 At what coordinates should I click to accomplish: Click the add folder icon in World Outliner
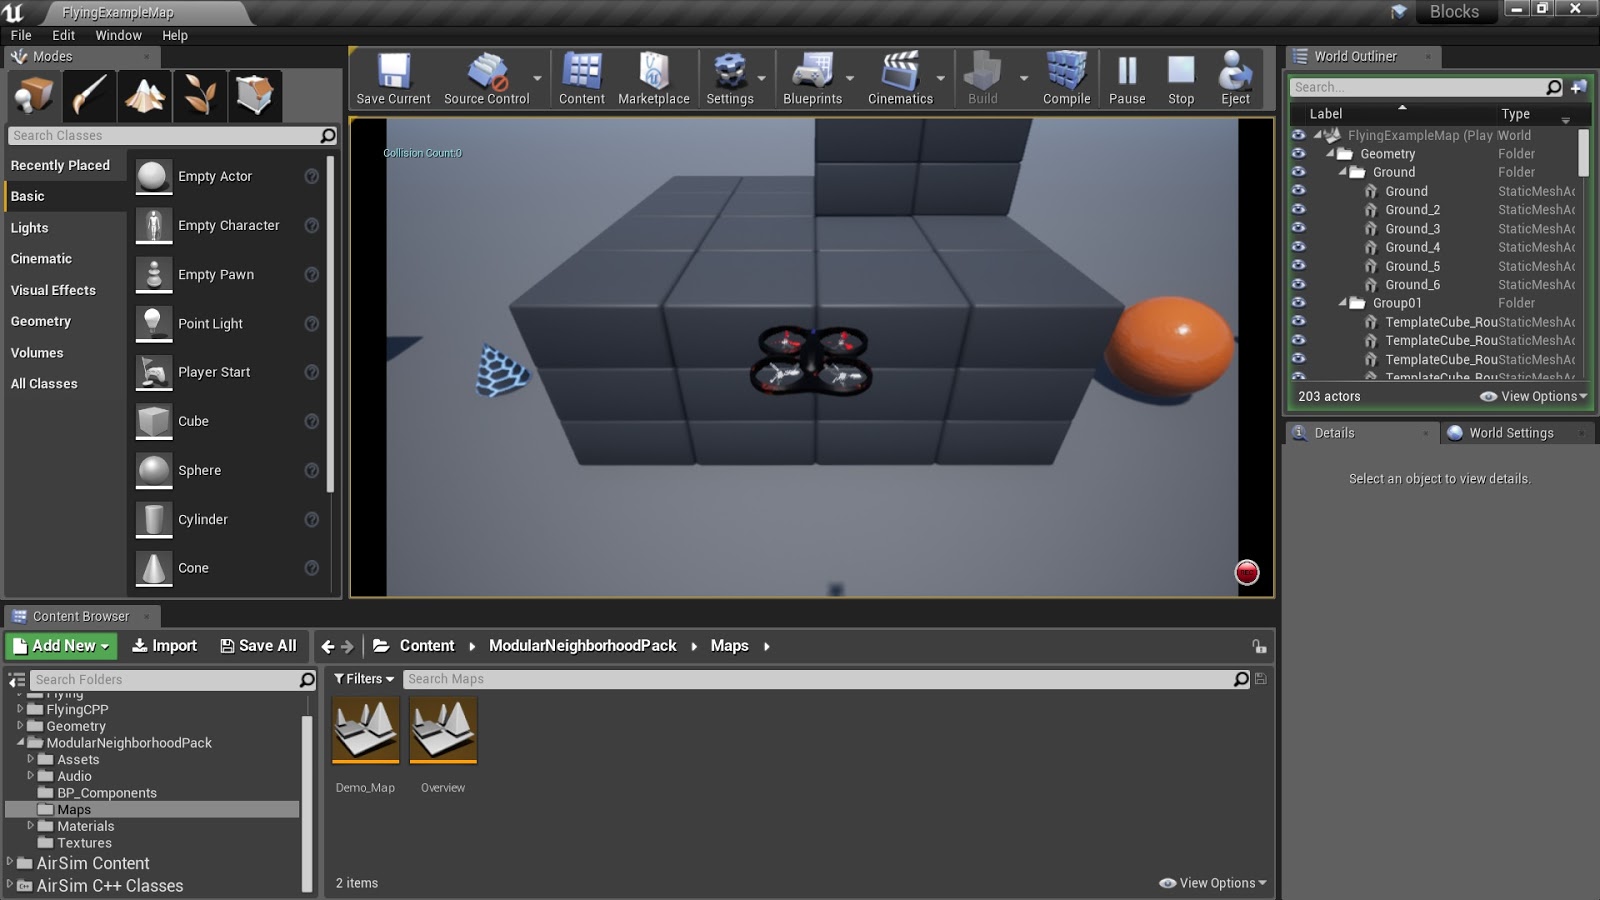point(1578,87)
